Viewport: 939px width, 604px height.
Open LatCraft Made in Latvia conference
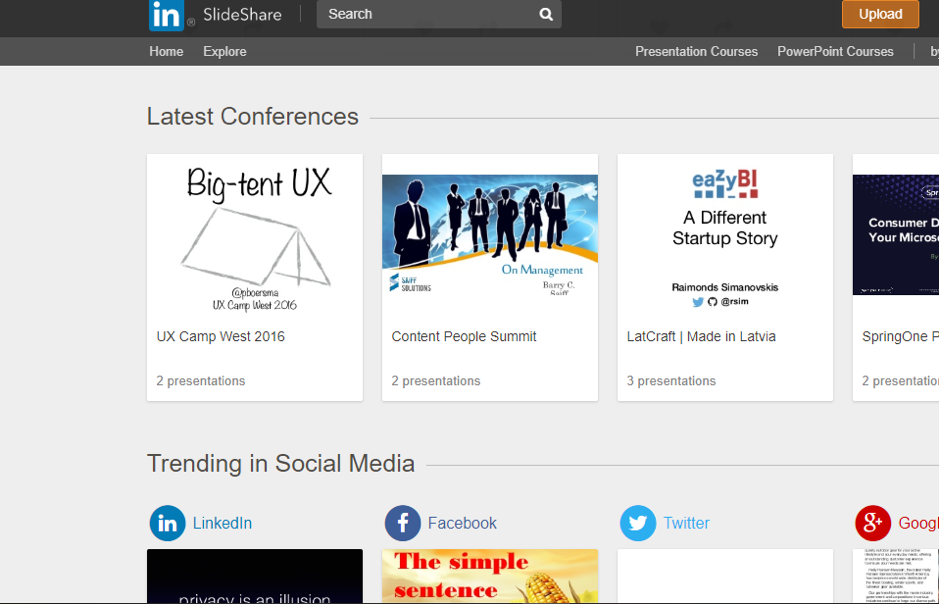[x=701, y=336]
